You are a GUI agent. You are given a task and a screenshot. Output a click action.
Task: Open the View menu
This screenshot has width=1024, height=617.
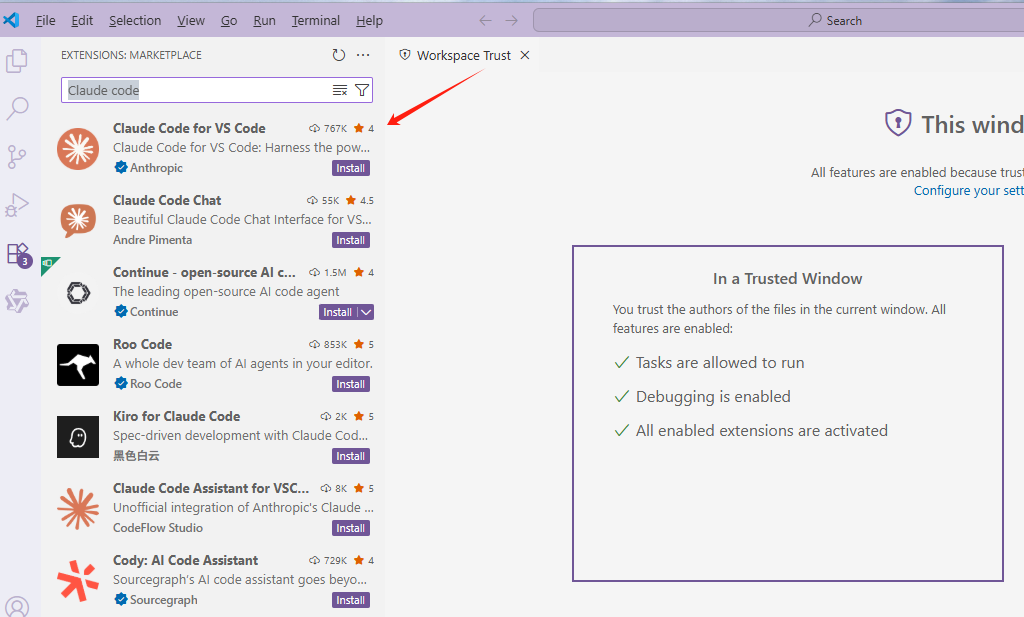(x=191, y=21)
